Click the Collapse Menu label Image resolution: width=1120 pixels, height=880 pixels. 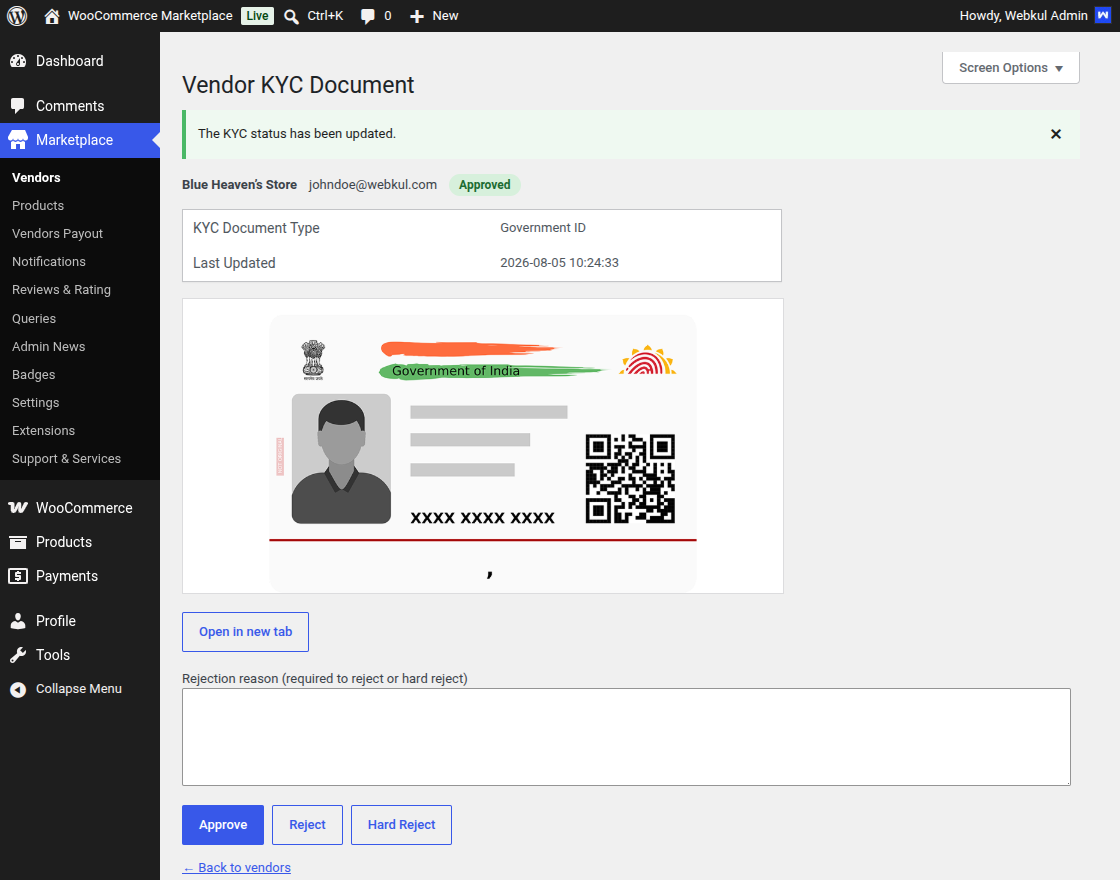pos(79,689)
